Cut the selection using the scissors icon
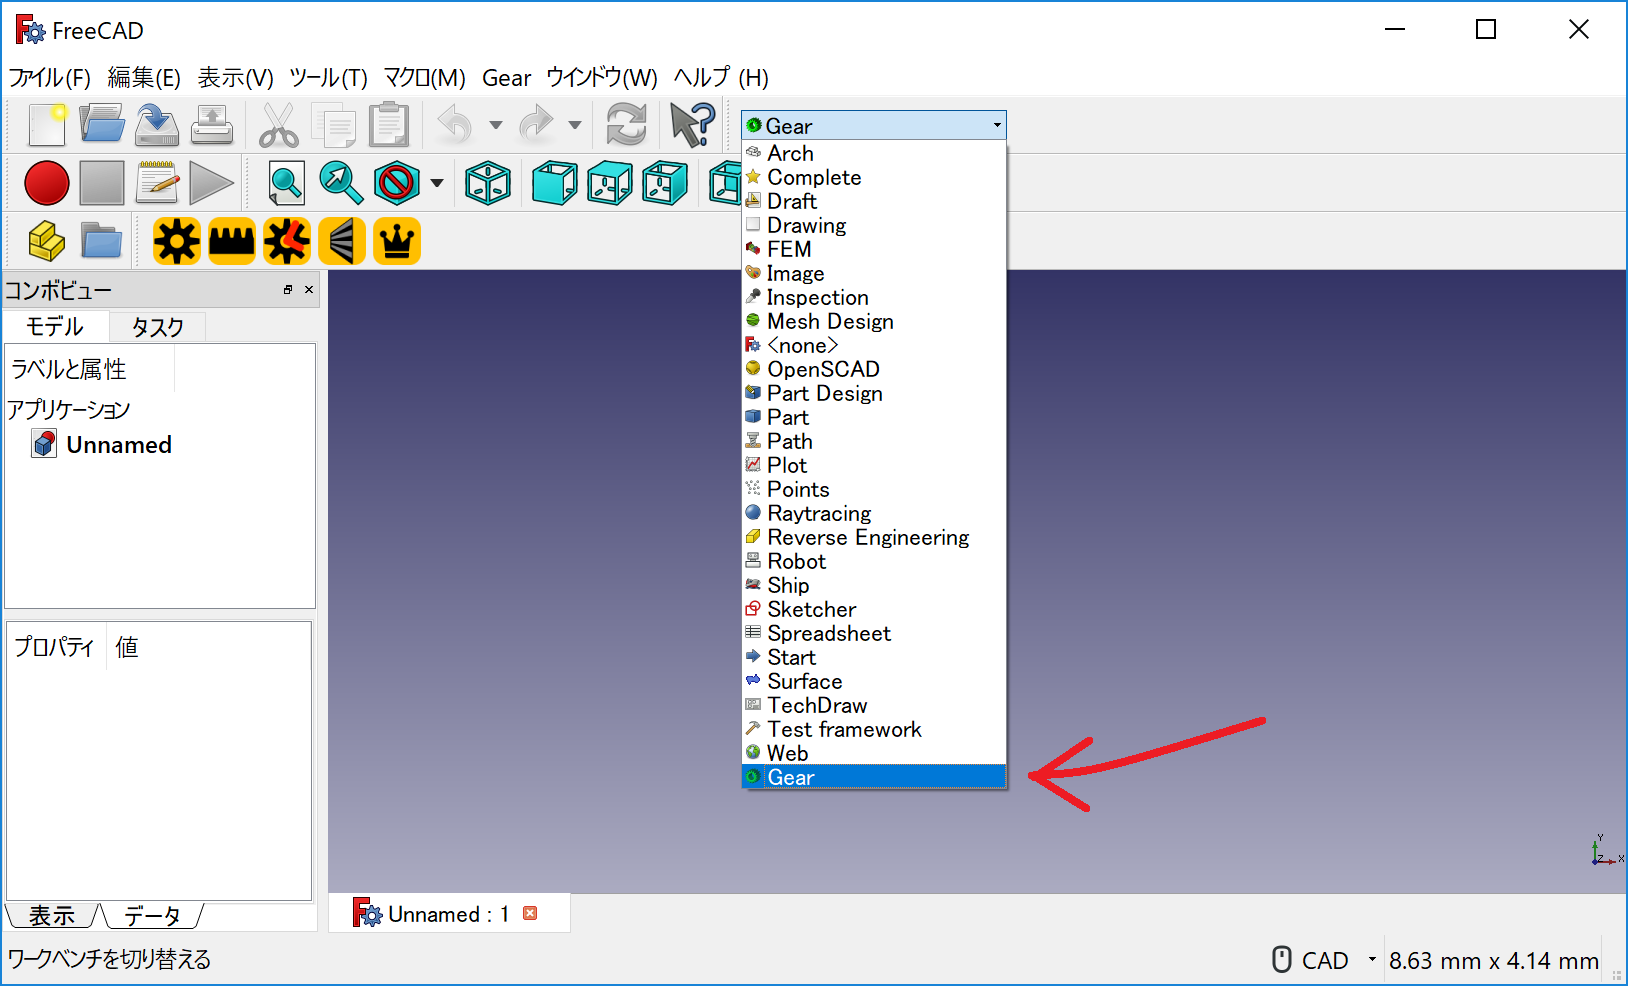This screenshot has width=1628, height=986. pyautogui.click(x=279, y=125)
